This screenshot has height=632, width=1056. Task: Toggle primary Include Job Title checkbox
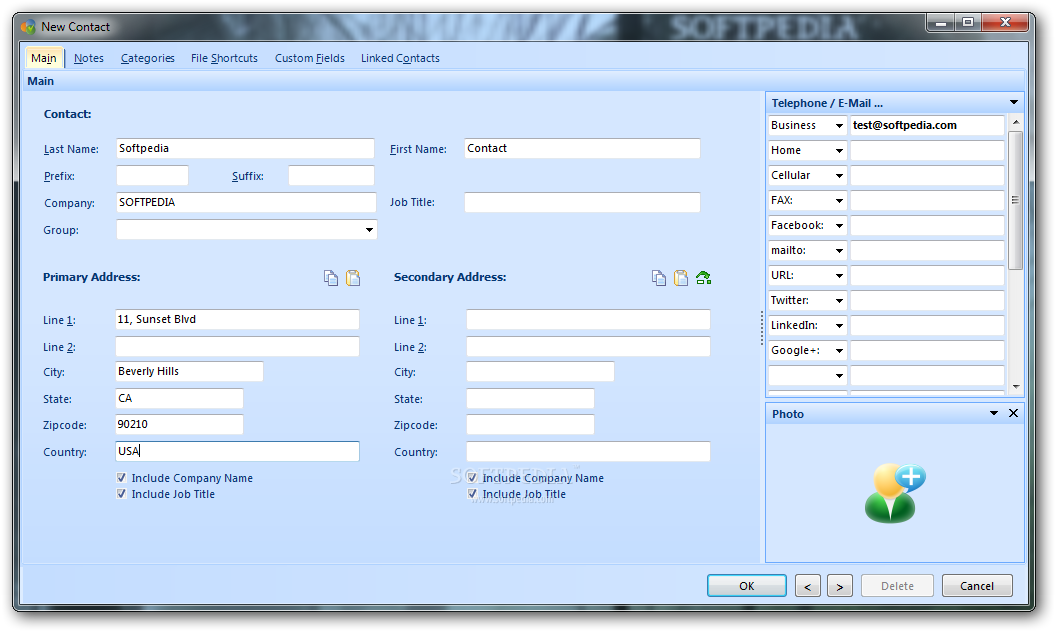(x=121, y=494)
